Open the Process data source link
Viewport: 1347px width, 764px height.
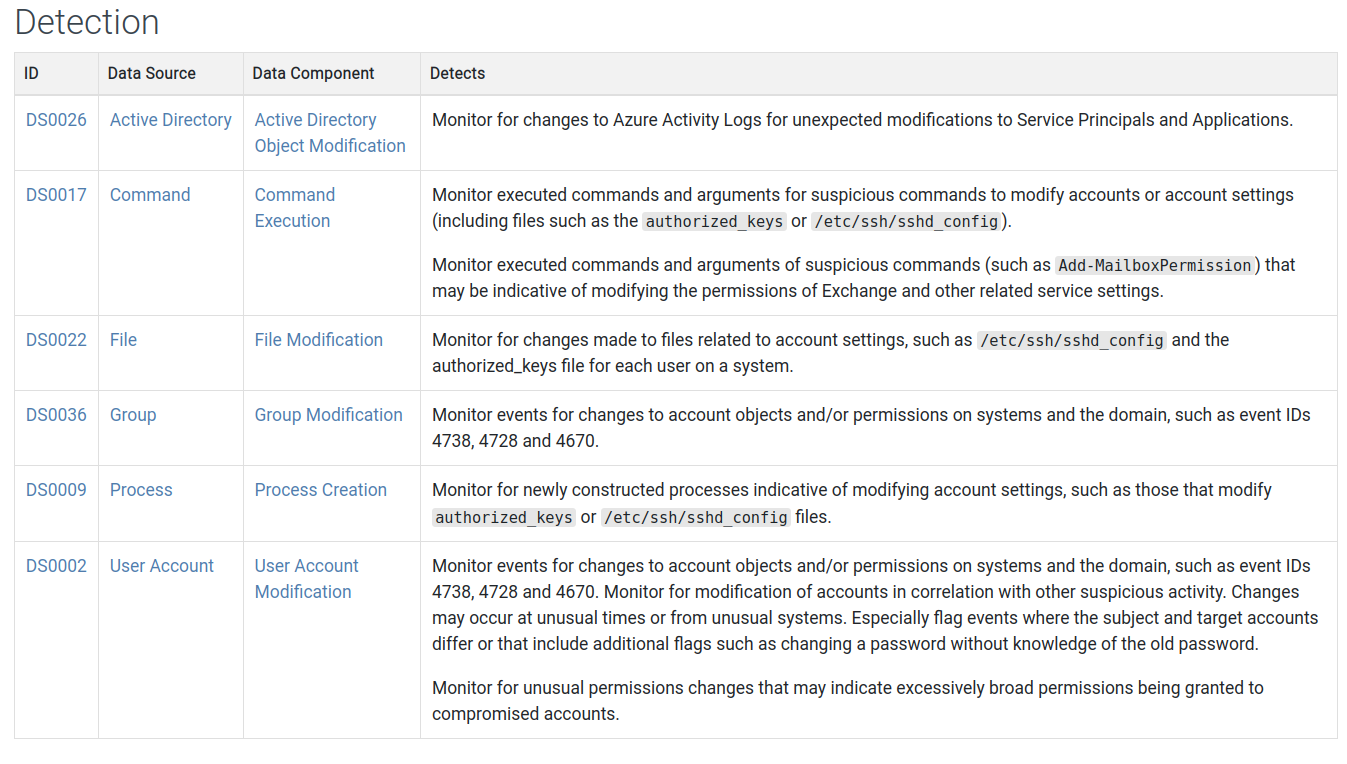141,490
